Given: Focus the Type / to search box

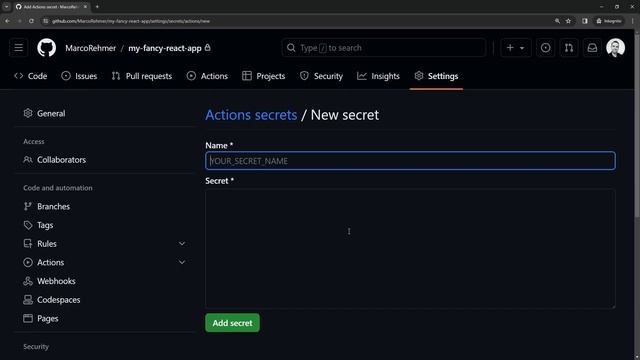Looking at the screenshot, I should (x=384, y=48).
